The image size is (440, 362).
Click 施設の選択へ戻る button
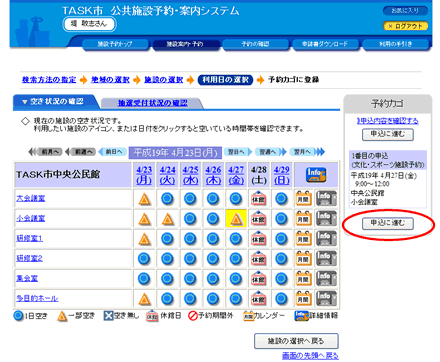(x=296, y=341)
